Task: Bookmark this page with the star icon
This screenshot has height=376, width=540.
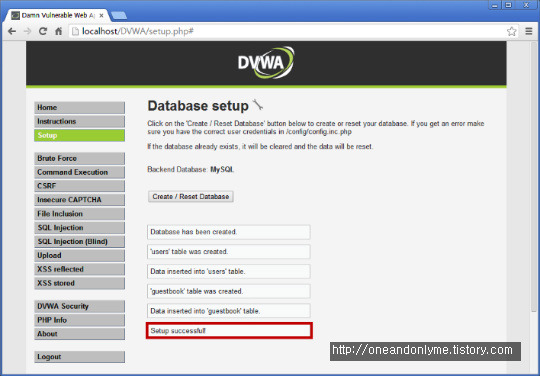Action: [x=511, y=31]
